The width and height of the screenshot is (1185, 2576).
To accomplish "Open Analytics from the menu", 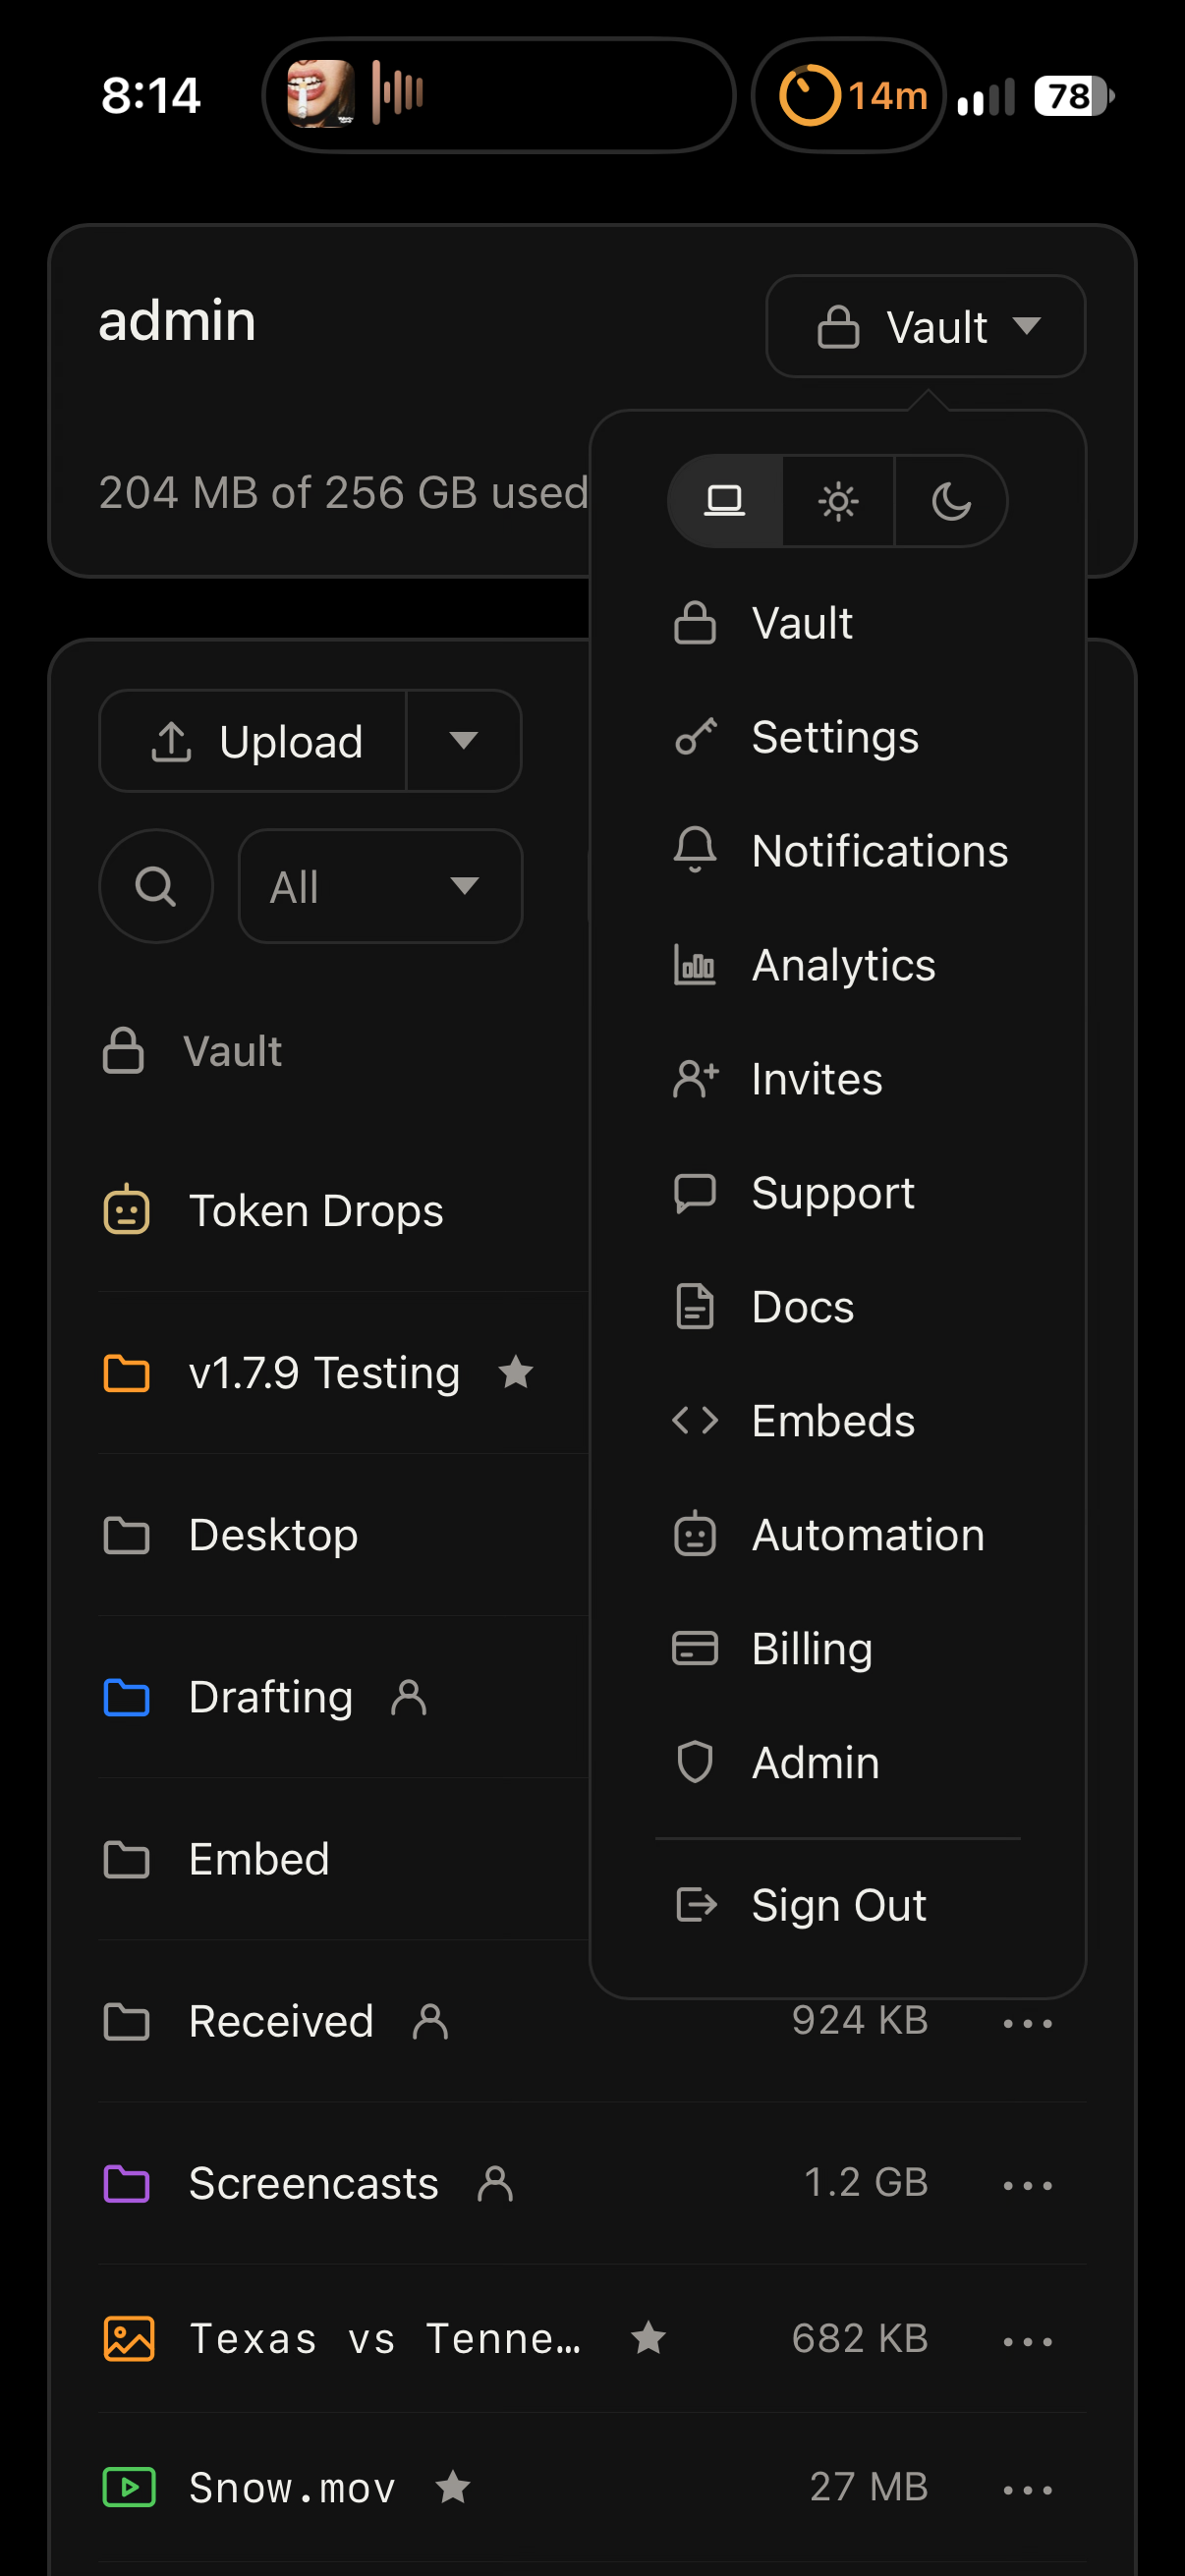I will coord(838,965).
